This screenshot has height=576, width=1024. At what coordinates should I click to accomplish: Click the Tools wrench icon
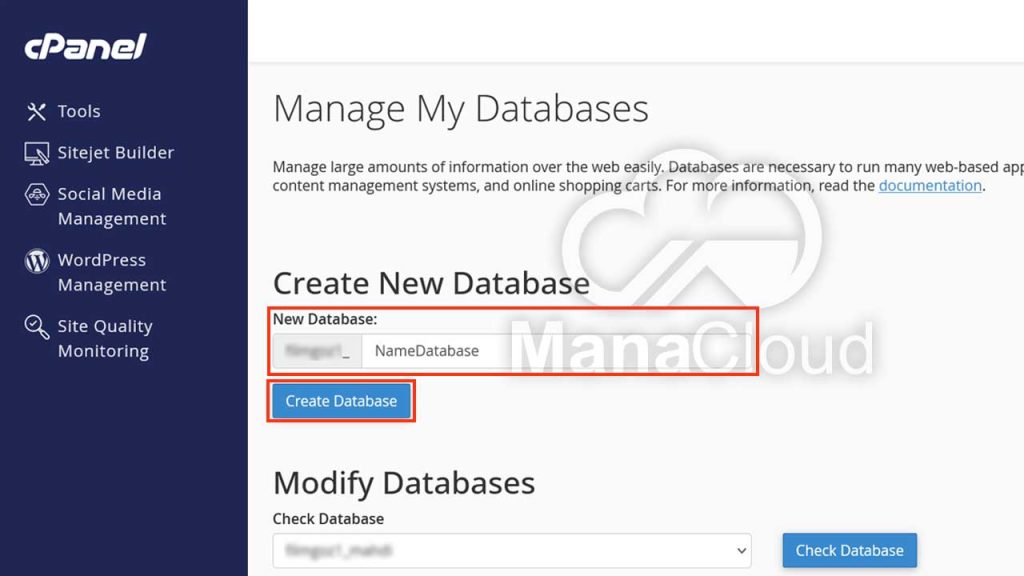(x=37, y=112)
